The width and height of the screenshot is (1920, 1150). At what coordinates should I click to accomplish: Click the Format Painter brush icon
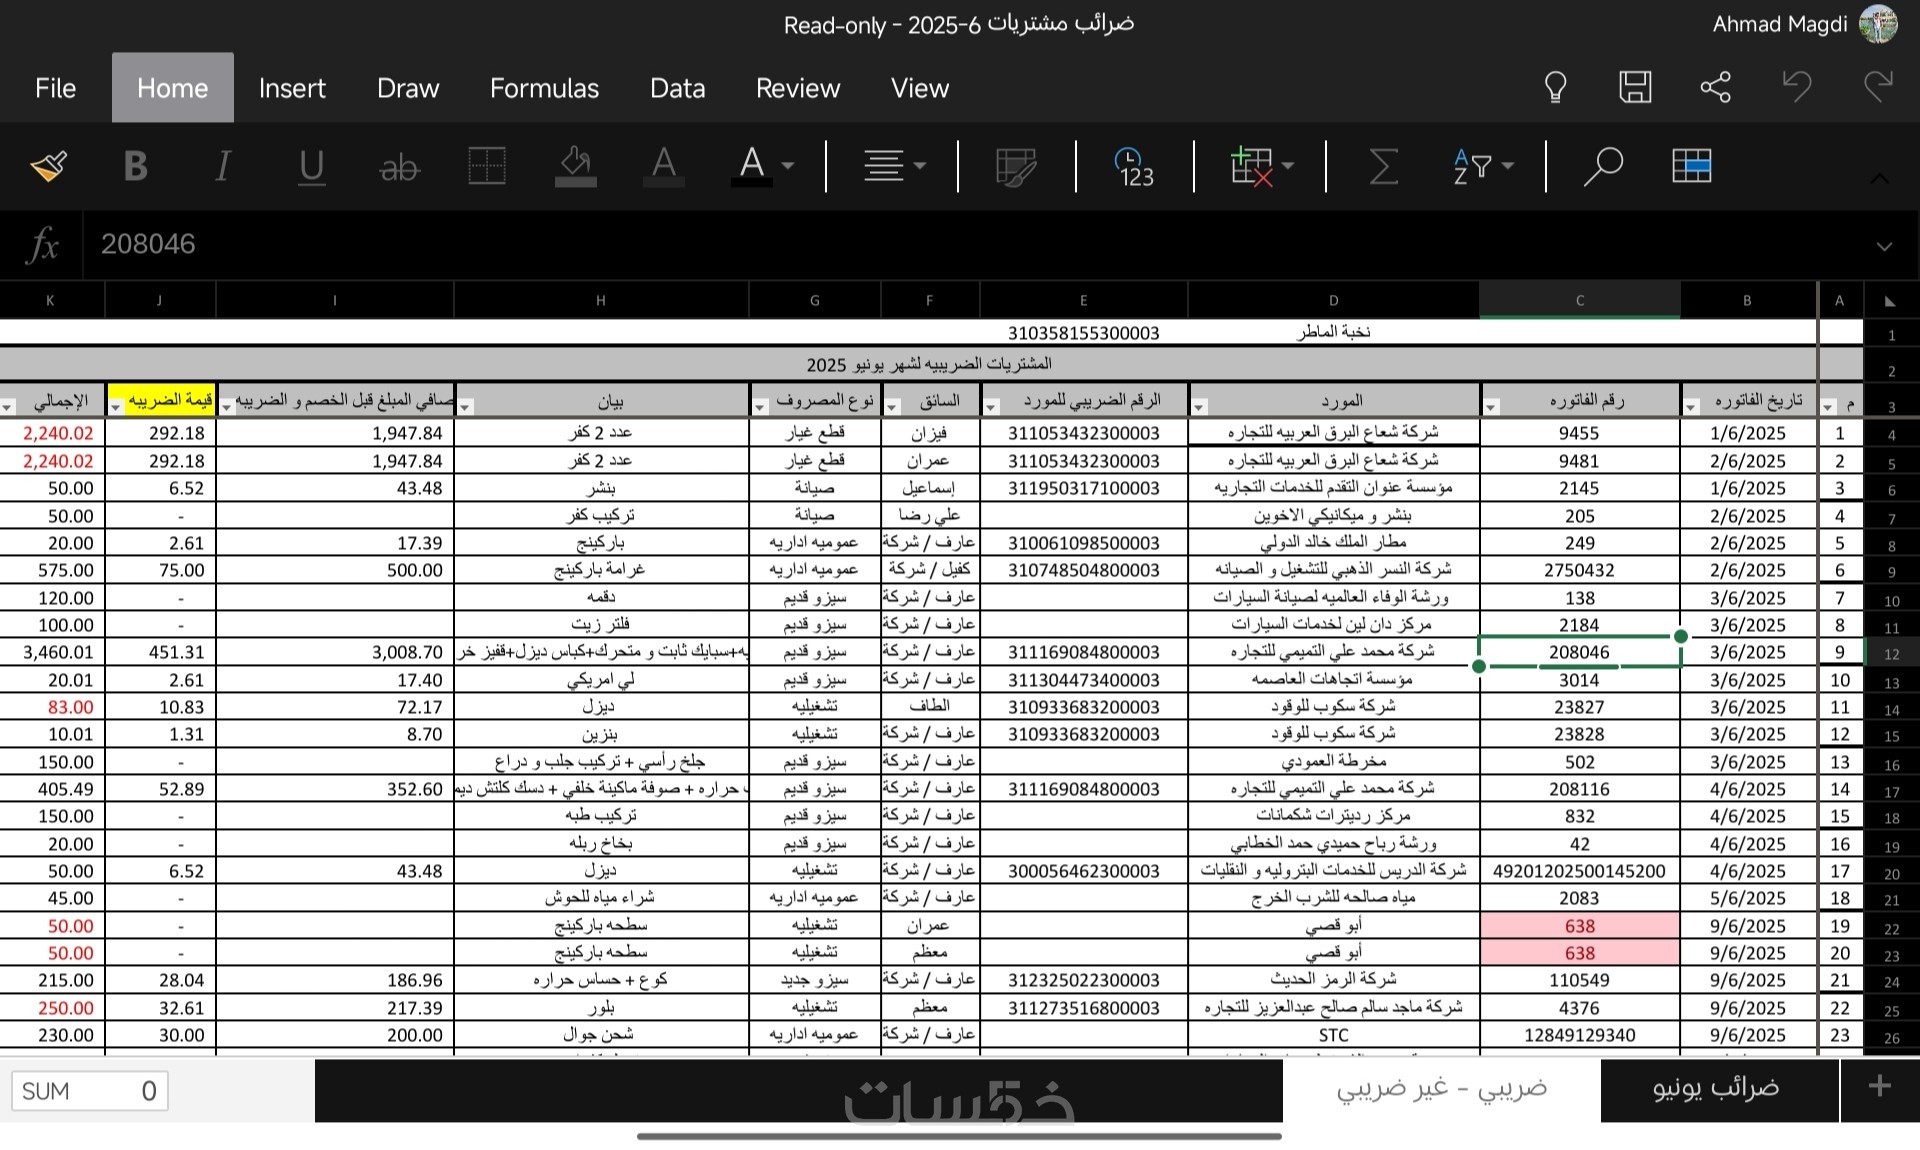[49, 166]
